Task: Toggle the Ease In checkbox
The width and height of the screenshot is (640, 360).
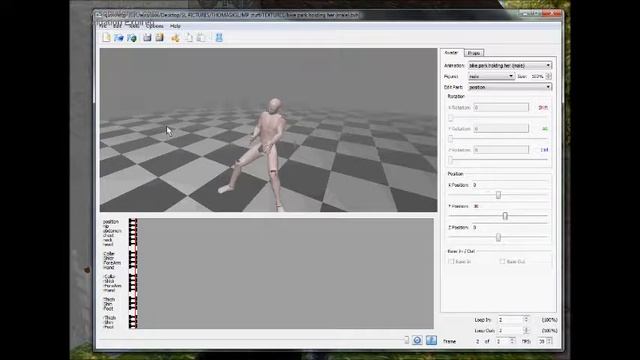Action: click(x=451, y=262)
